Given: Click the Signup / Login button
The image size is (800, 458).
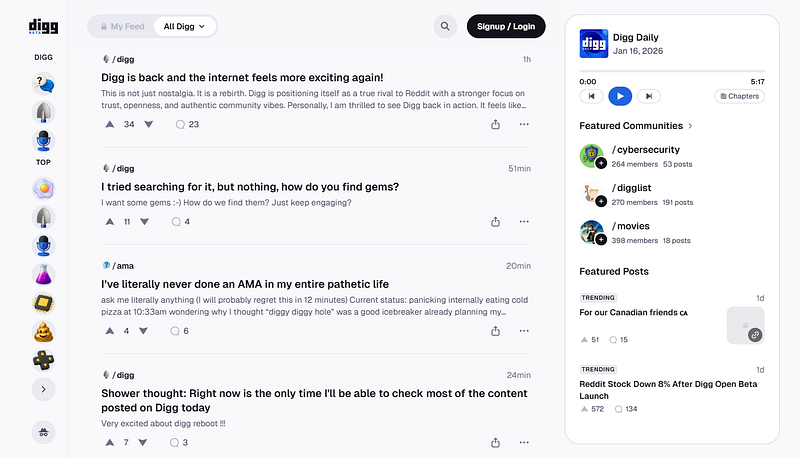Looking at the screenshot, I should click(x=506, y=26).
